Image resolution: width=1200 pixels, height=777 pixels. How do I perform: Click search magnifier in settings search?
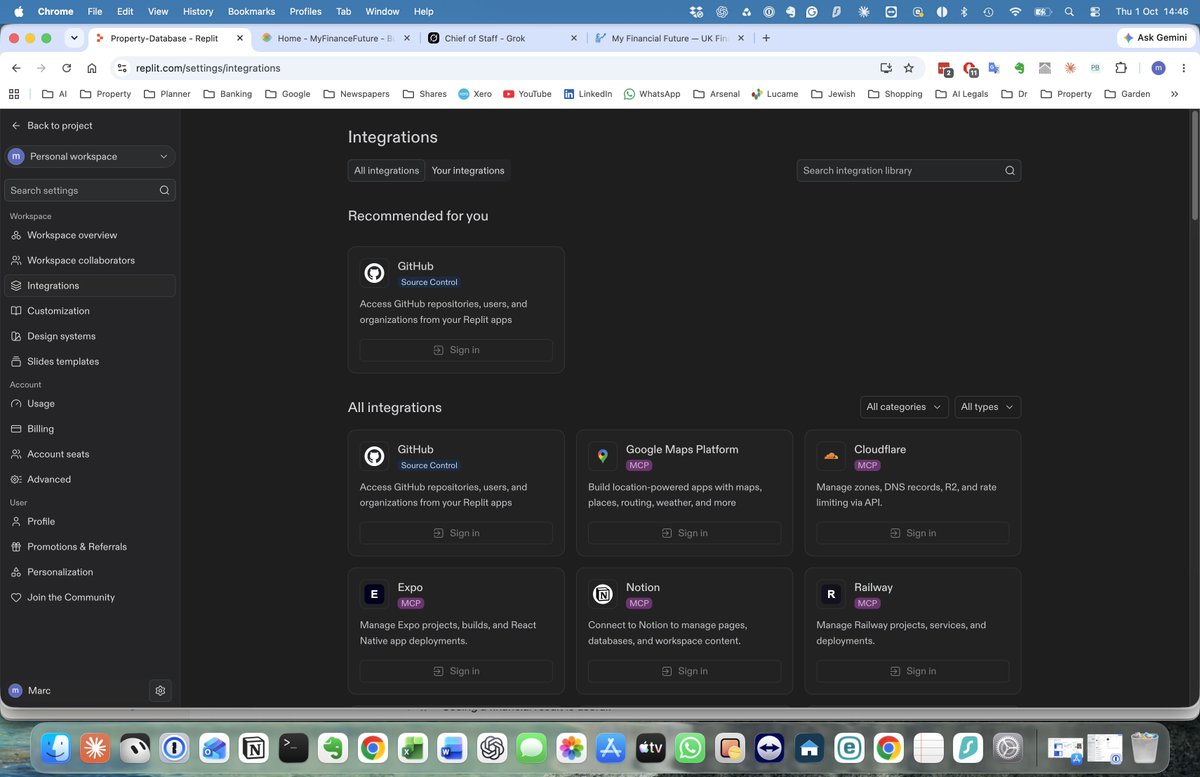164,190
